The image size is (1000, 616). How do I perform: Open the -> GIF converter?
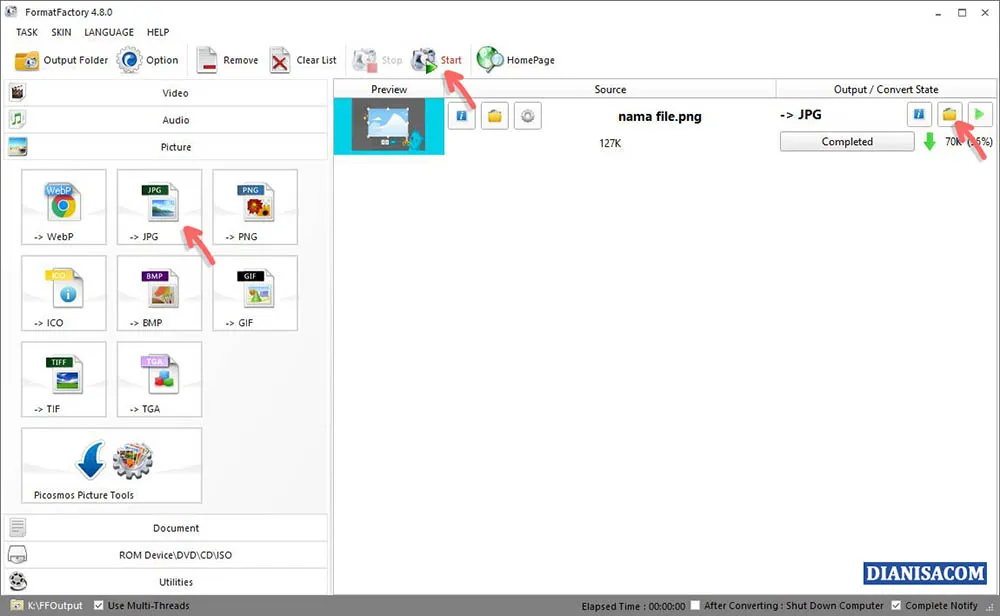click(254, 293)
